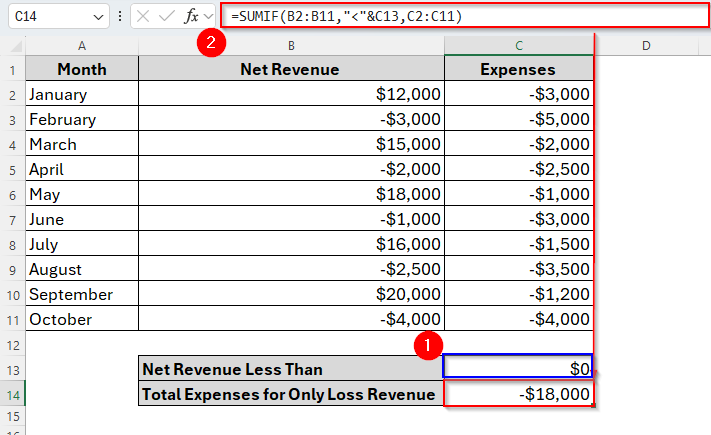Select column B header
This screenshot has height=435, width=711.
click(290, 45)
